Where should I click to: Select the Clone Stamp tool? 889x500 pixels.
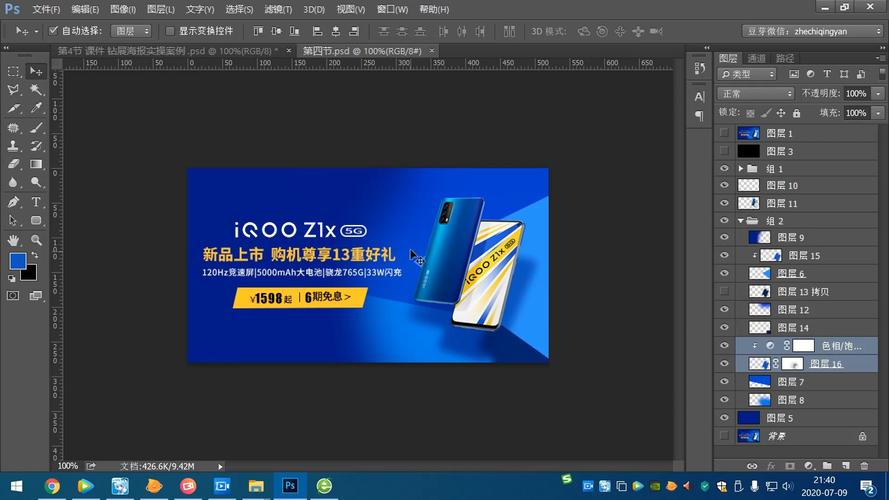(x=14, y=146)
